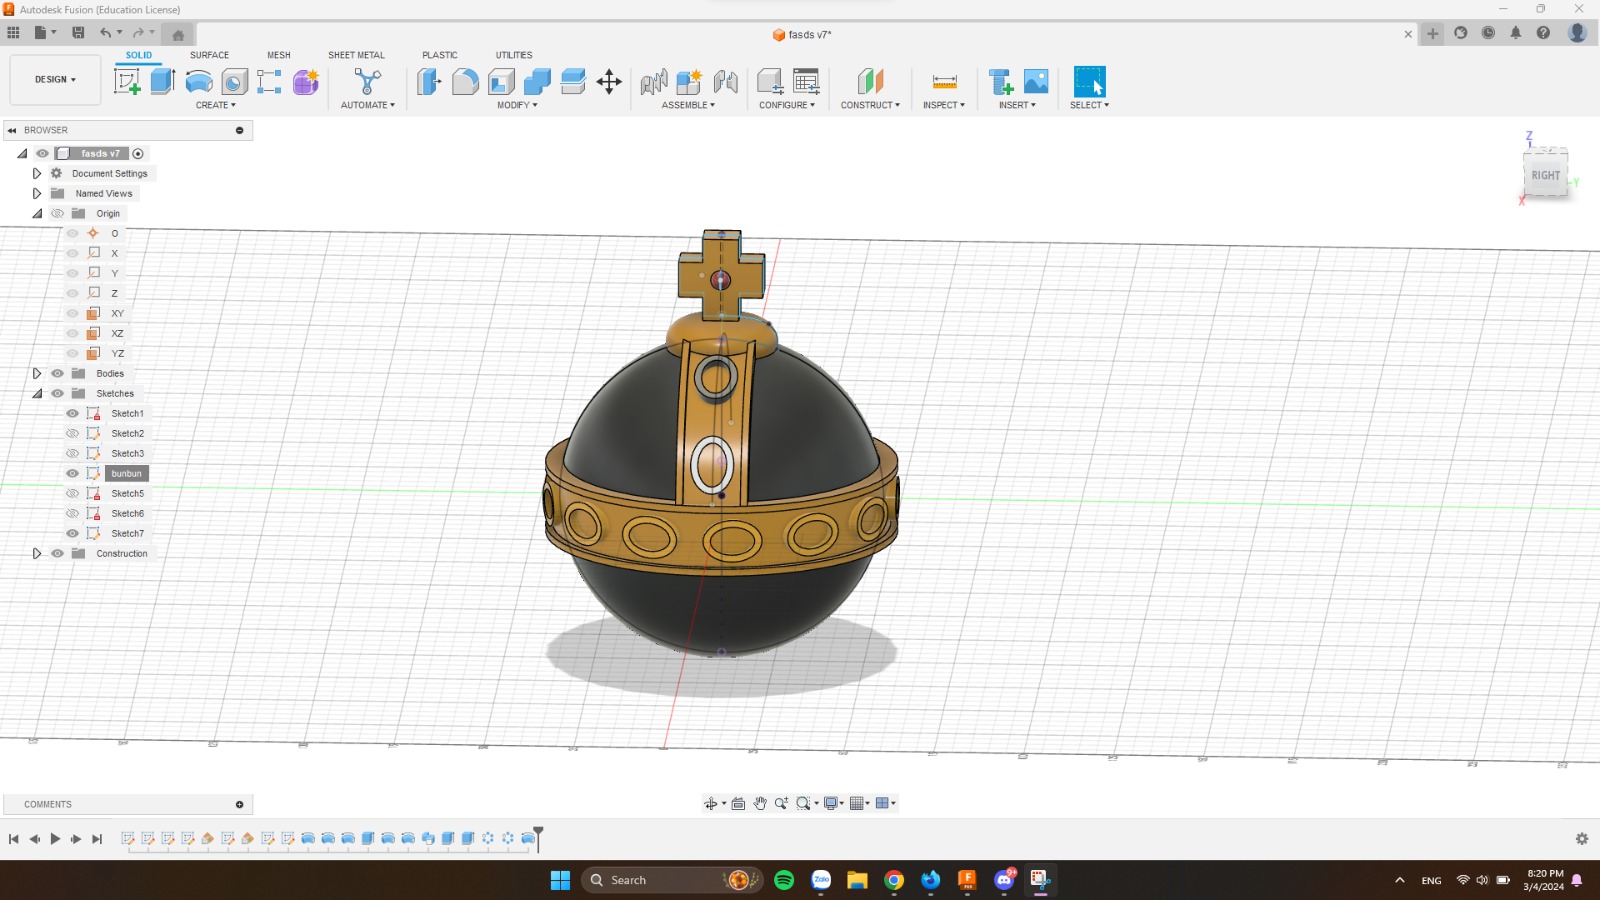1600x900 pixels.
Task: Click the timeline play button
Action: 55,839
